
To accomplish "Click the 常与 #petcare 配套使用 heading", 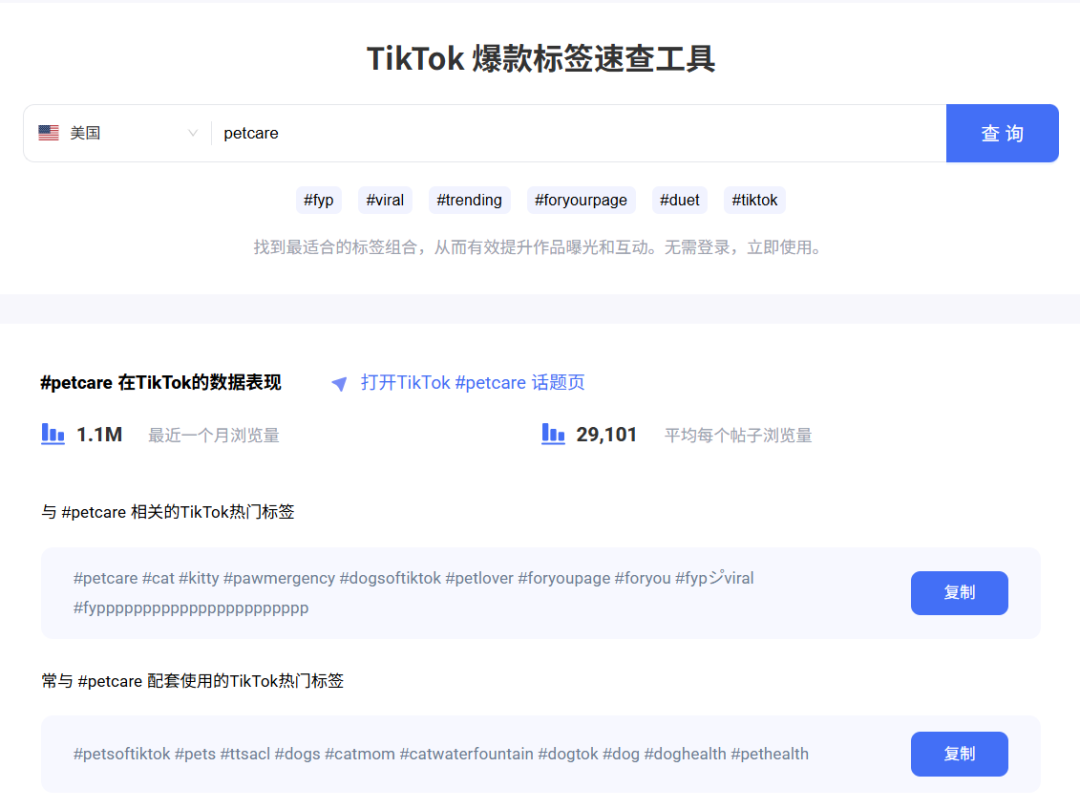I will point(192,681).
